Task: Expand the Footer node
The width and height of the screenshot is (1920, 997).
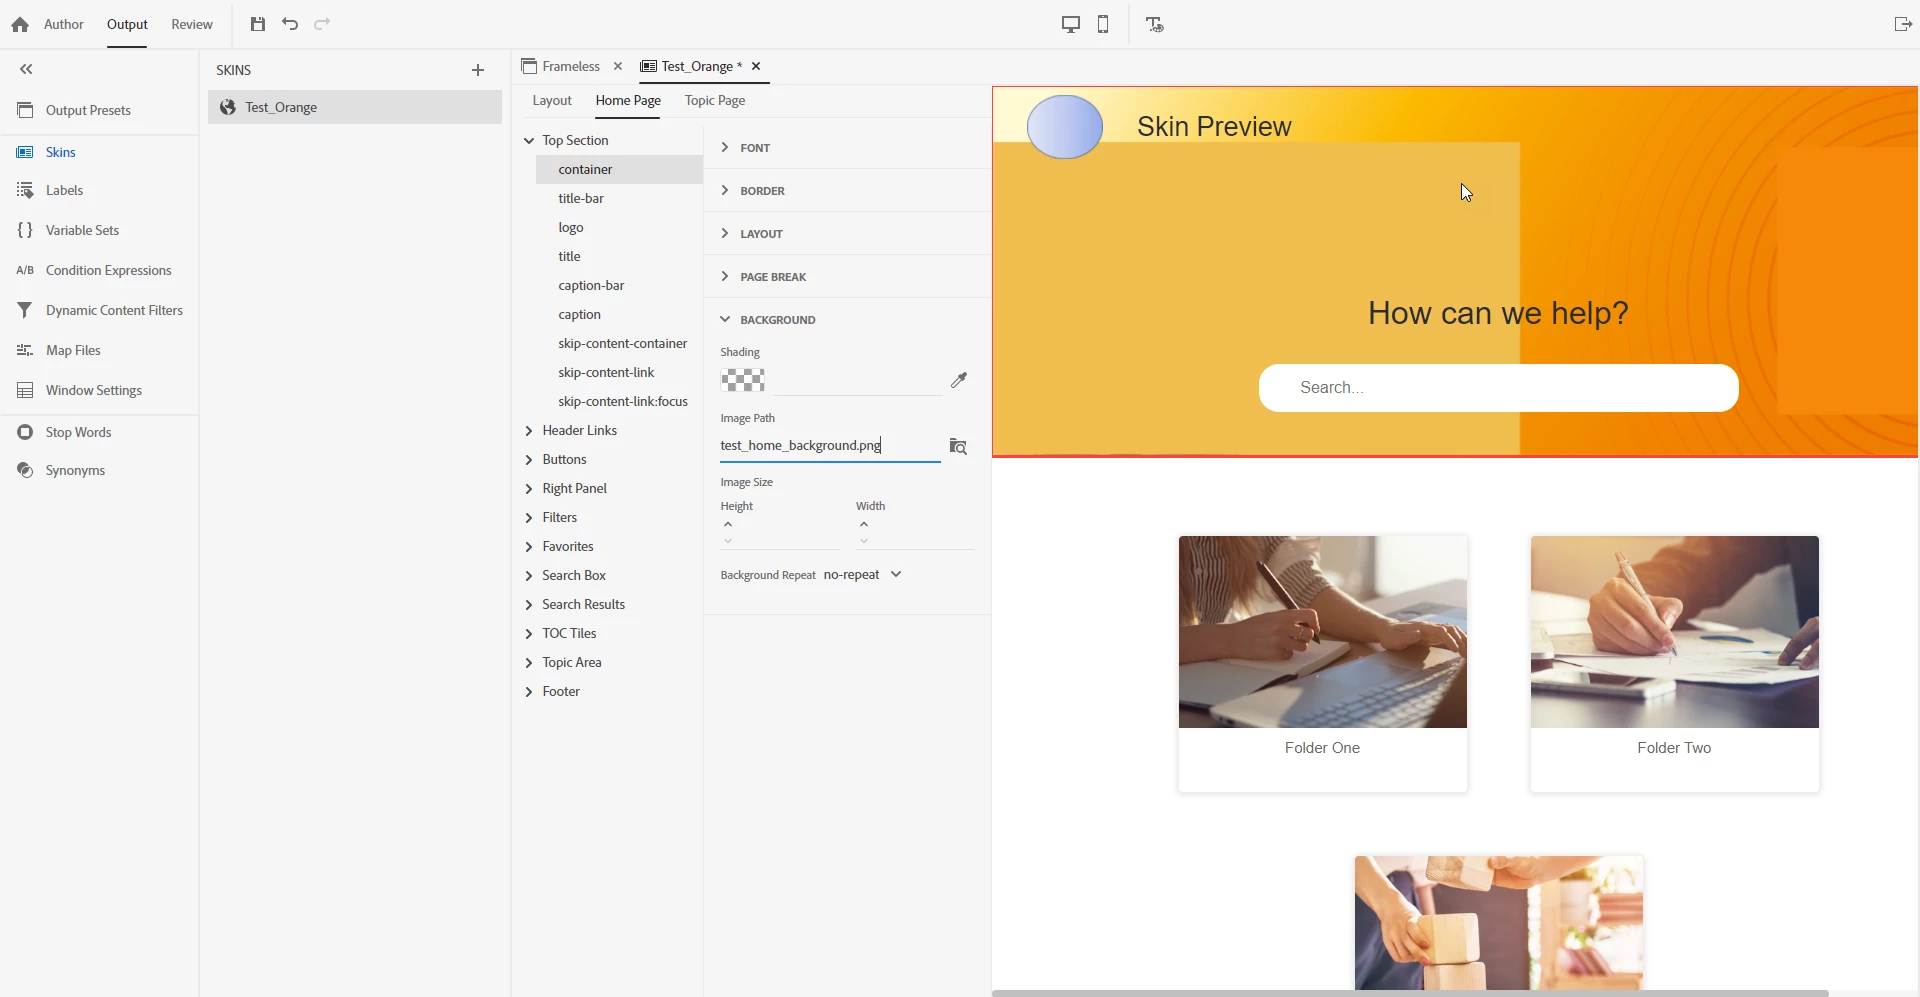Action: coord(529,692)
